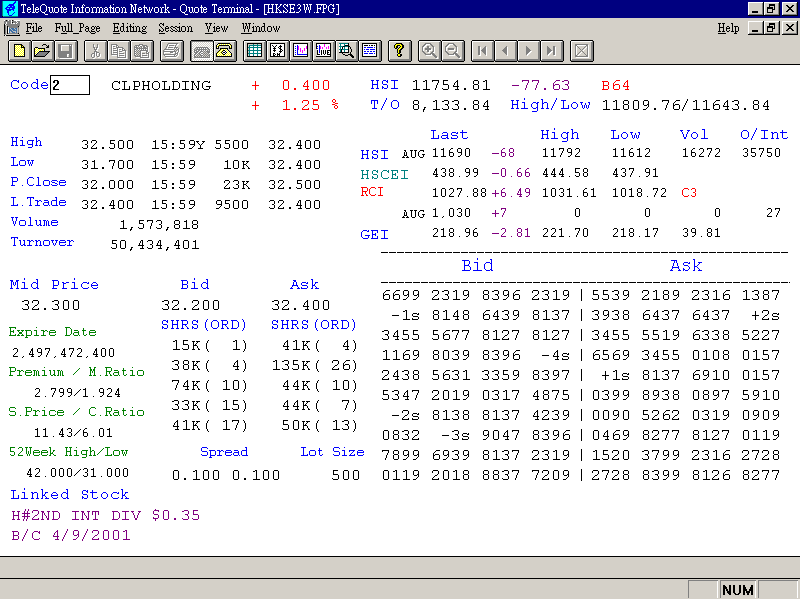Click the Linked Stock label
This screenshot has height=600, width=800.
click(70, 494)
